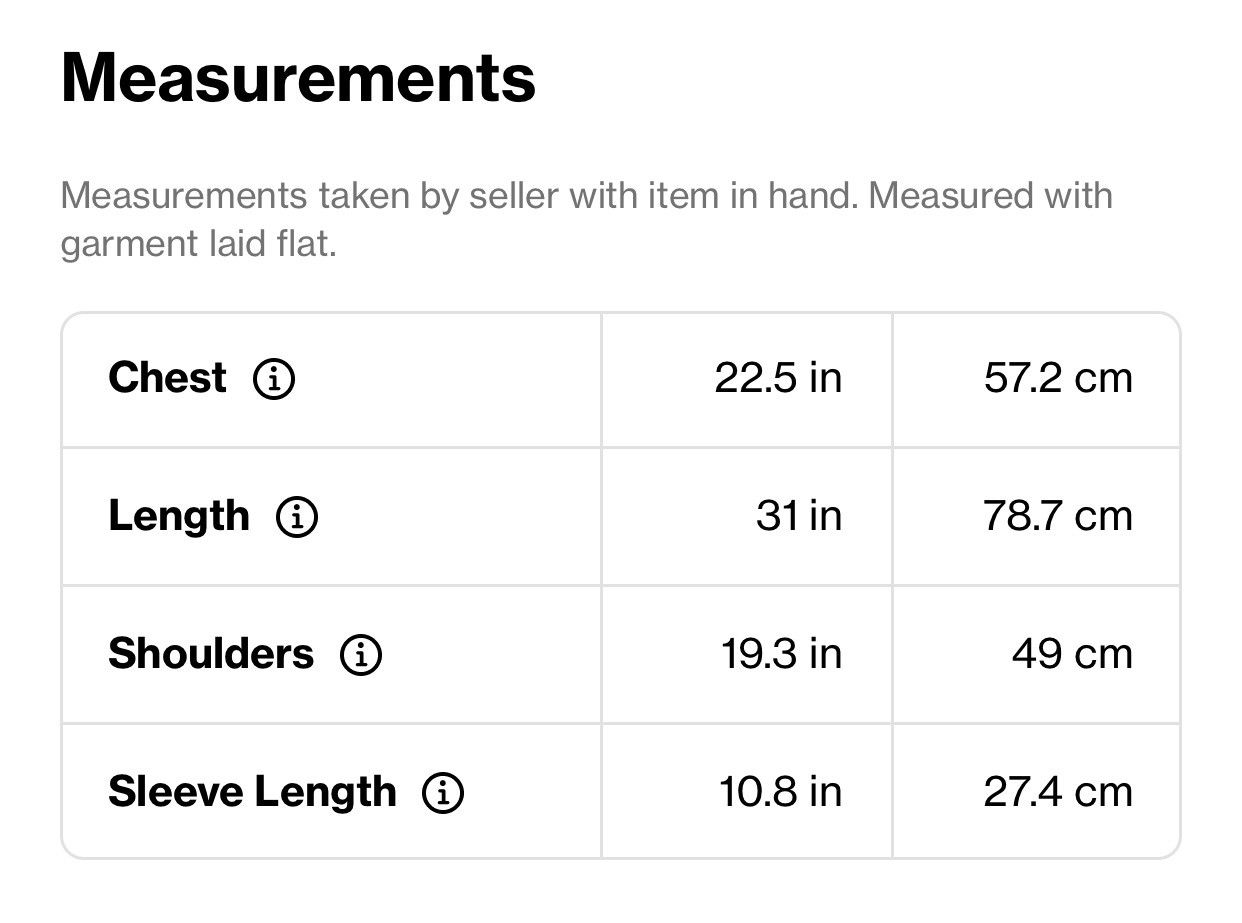Select the 57.2 cm chest value
The image size is (1242, 923).
point(1058,379)
